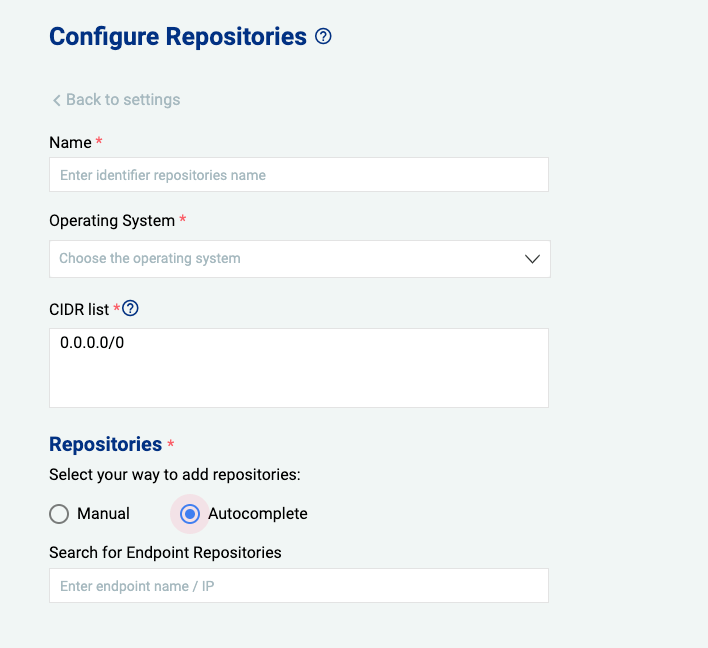Focus the endpoint name / IP search field

[298, 586]
